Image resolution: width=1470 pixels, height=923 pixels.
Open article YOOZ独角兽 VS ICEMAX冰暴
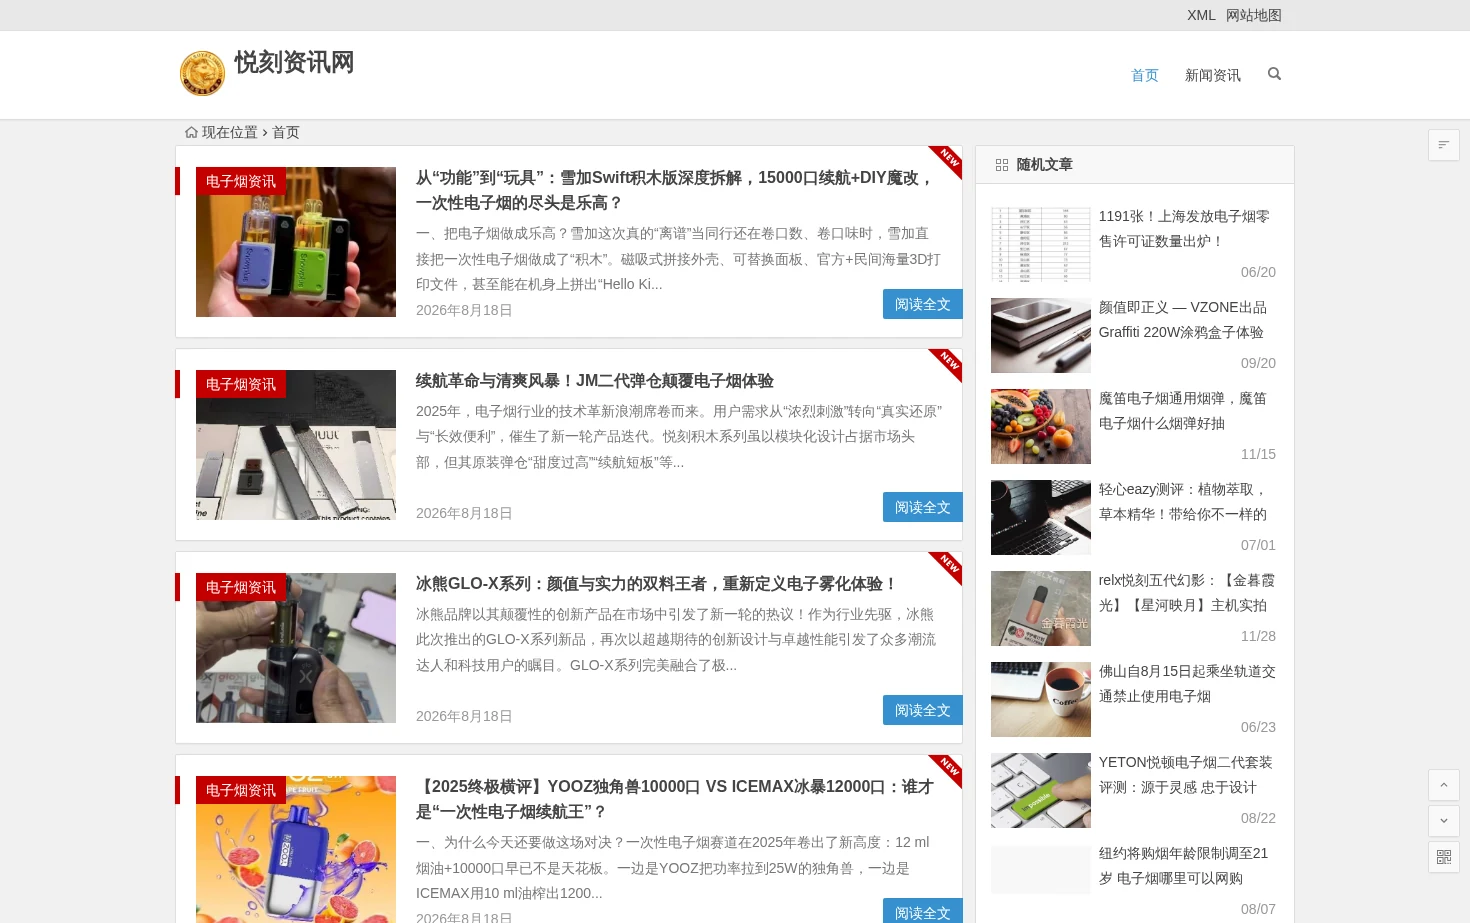pos(677,799)
